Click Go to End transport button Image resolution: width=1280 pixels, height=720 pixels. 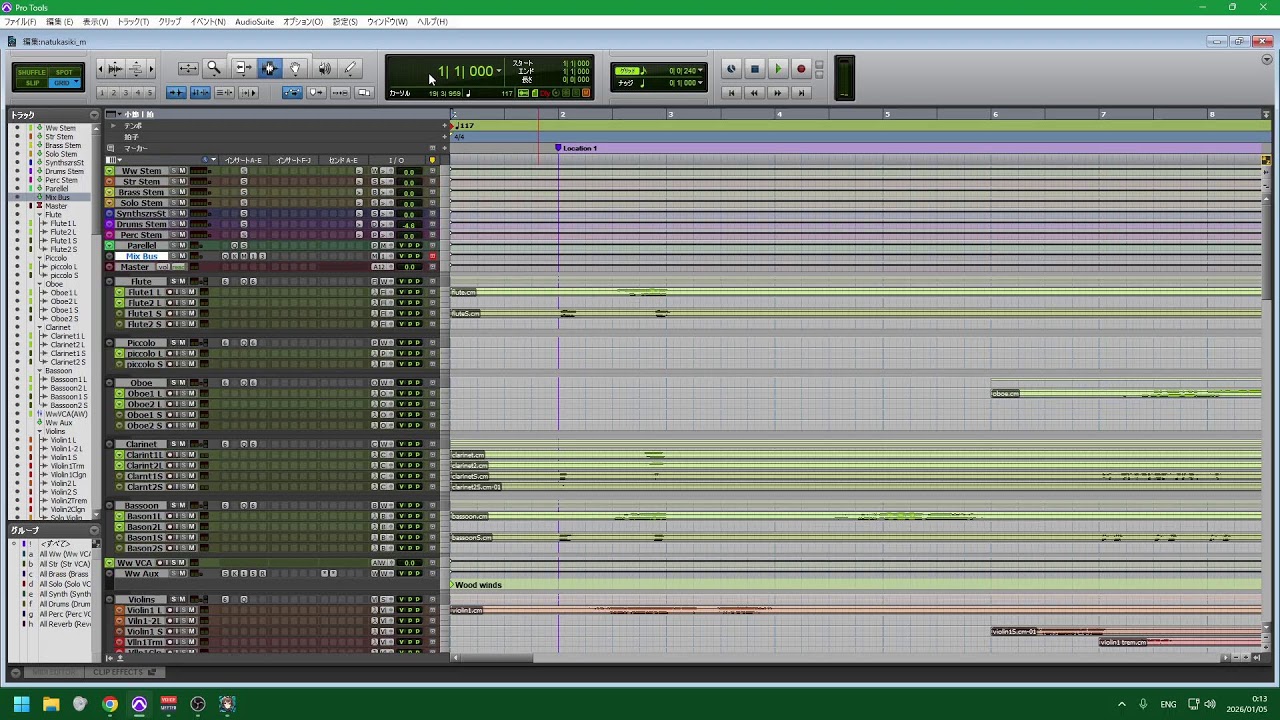[801, 93]
